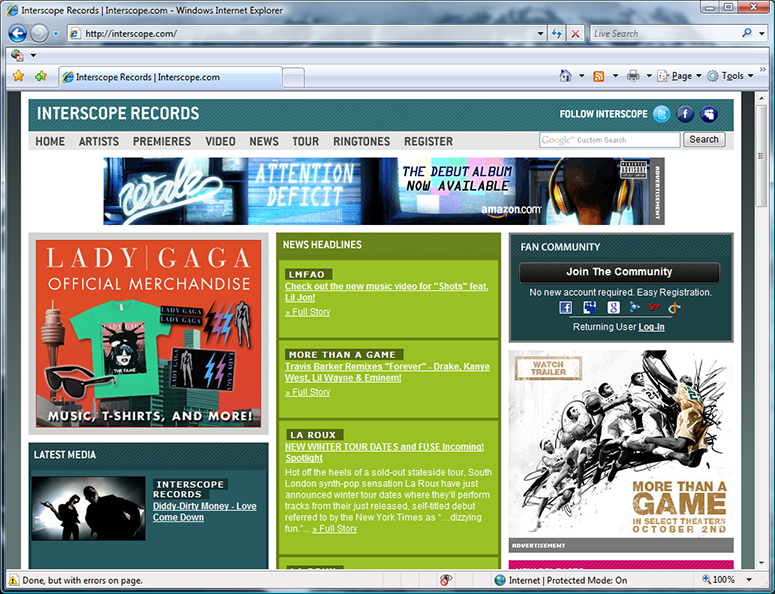Click the Yahoo icon in Fan Community

(654, 308)
